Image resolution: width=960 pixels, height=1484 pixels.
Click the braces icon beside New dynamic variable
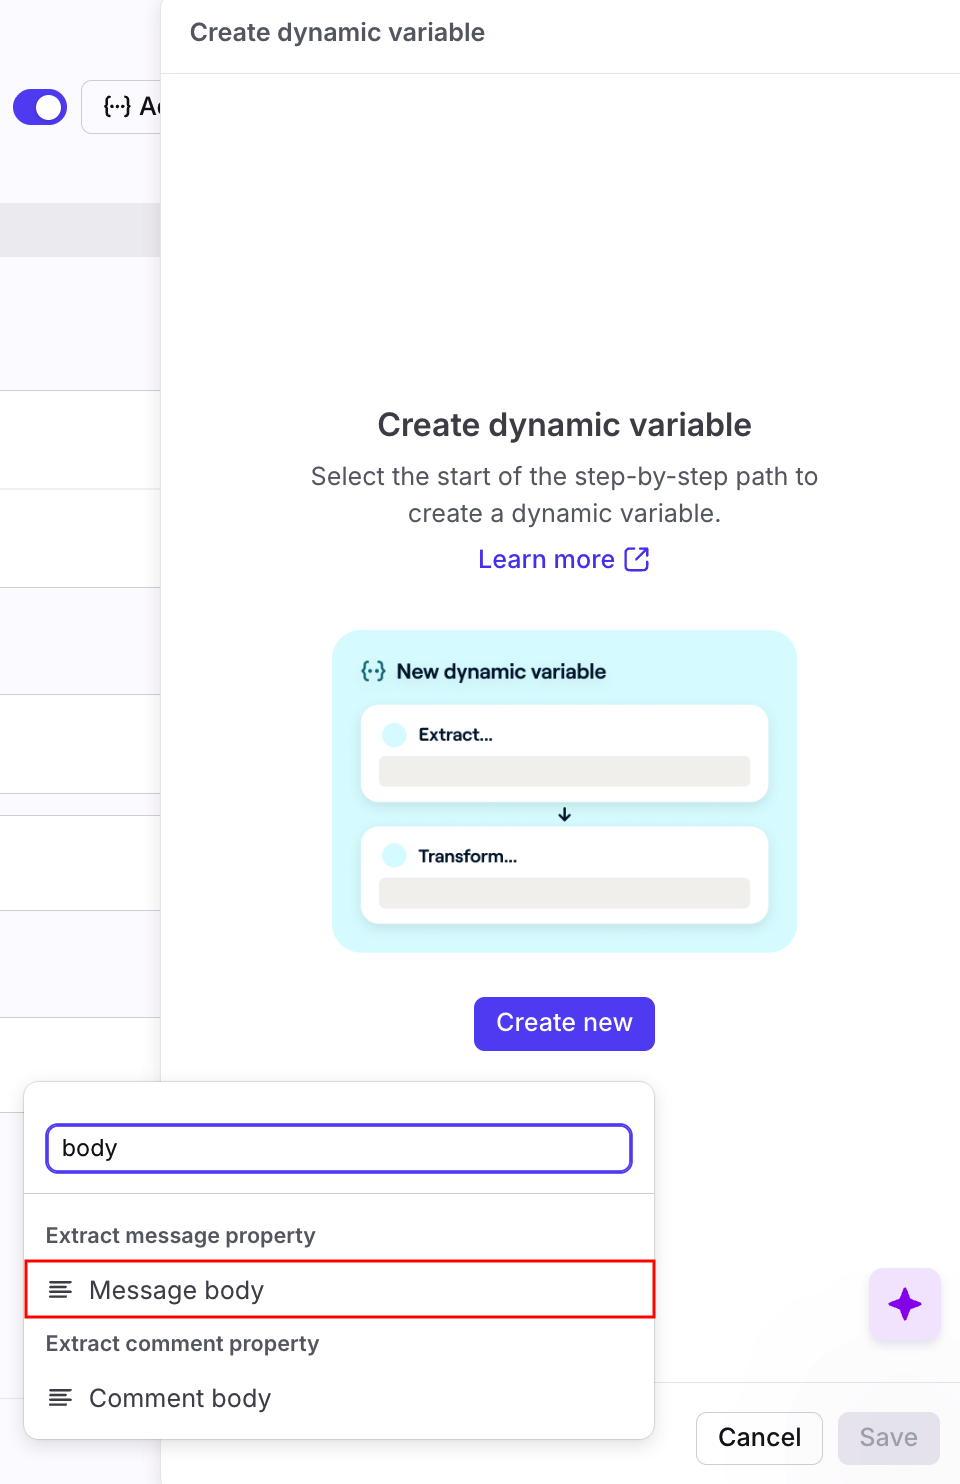[x=373, y=671]
